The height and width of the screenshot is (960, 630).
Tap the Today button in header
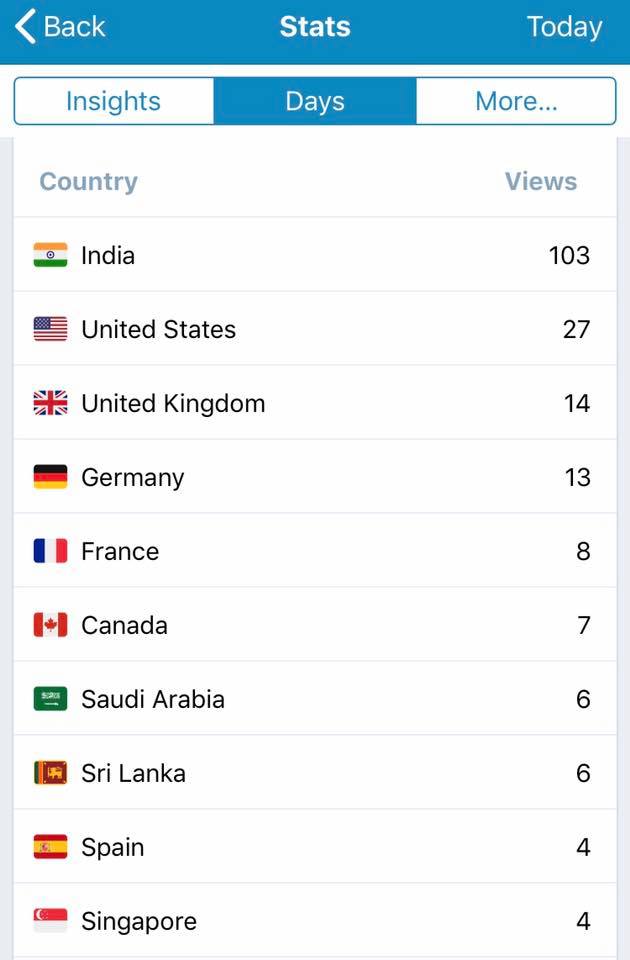click(x=564, y=27)
